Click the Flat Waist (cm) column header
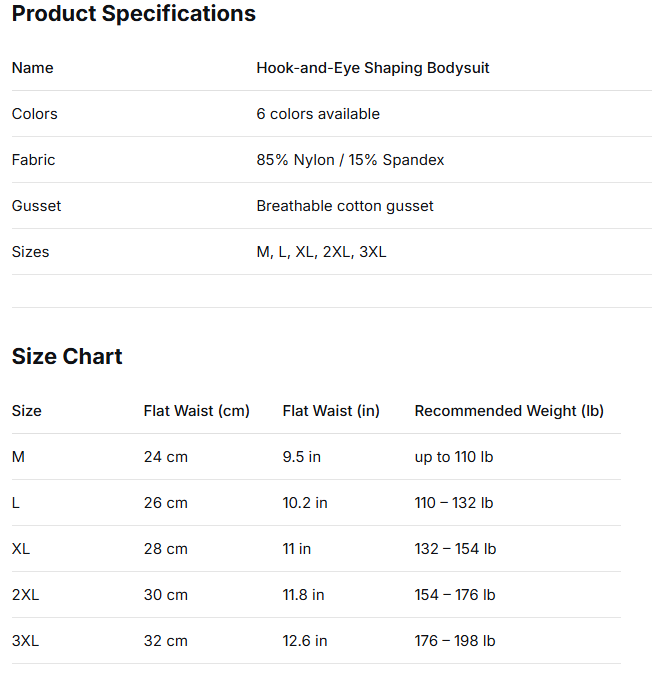The width and height of the screenshot is (652, 677). [196, 411]
